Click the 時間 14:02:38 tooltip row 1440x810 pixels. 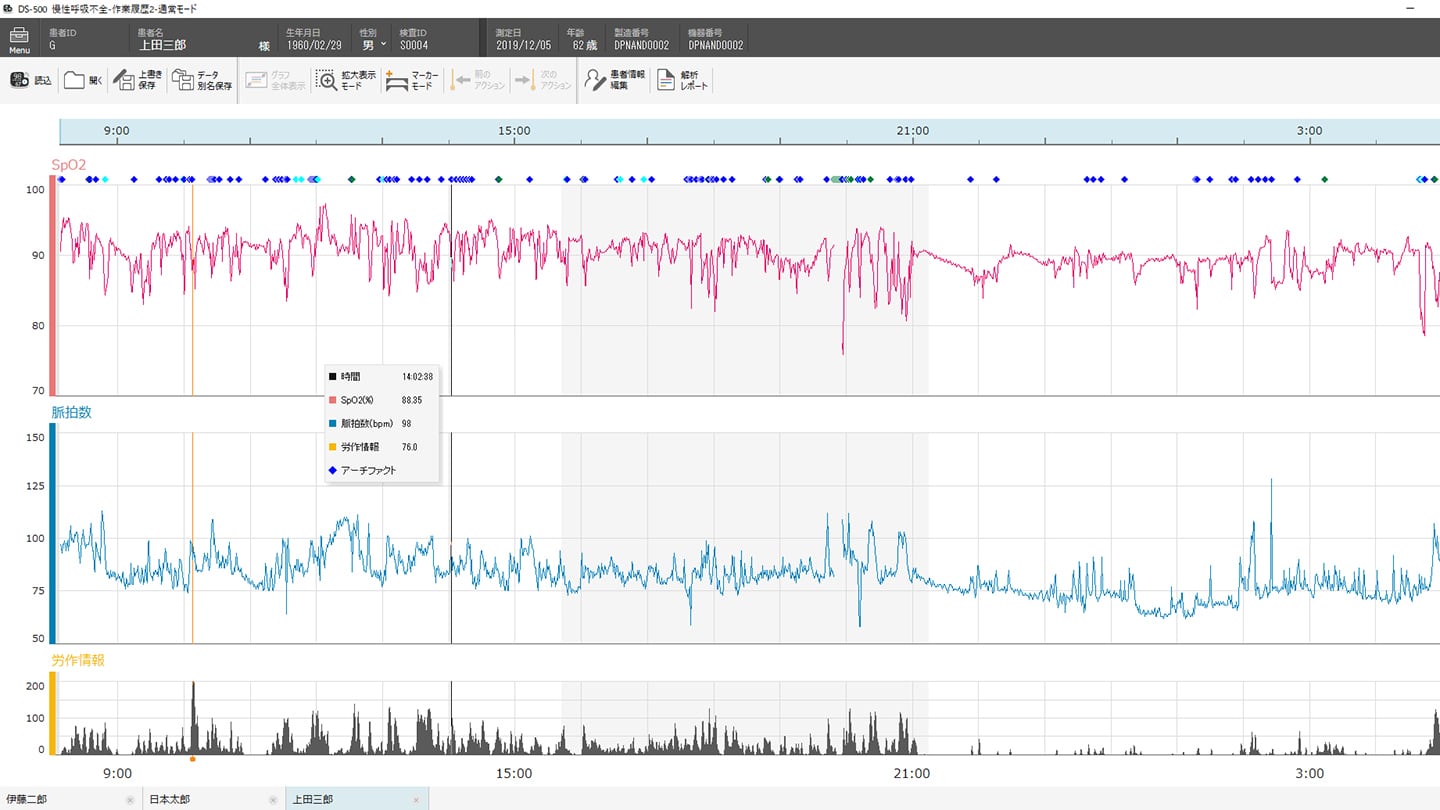[x=381, y=377]
